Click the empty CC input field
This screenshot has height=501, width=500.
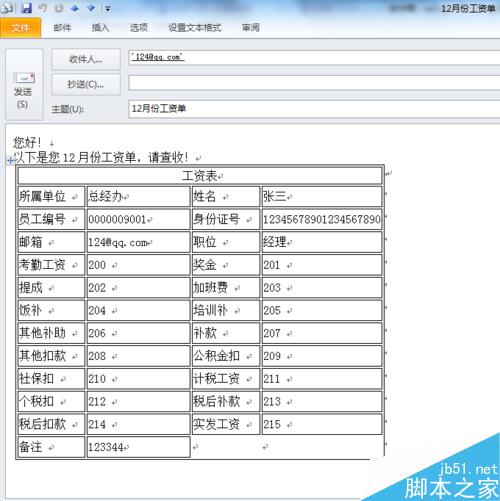pos(314,82)
